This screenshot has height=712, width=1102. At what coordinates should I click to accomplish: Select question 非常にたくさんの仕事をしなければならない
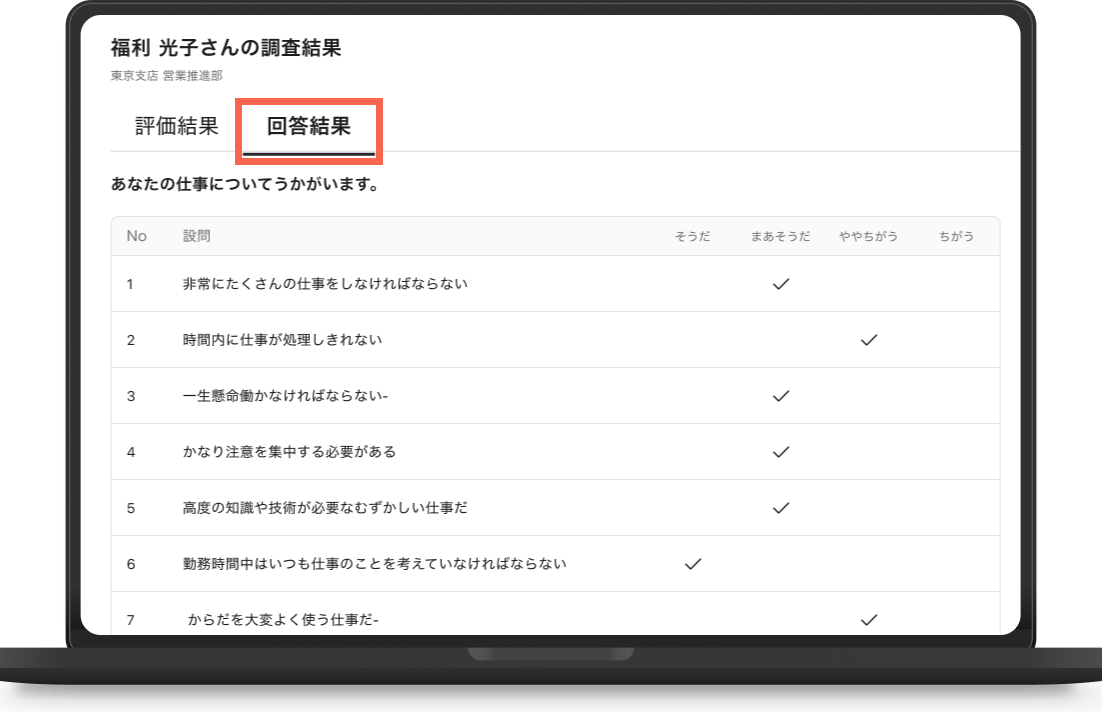pyautogui.click(x=325, y=284)
